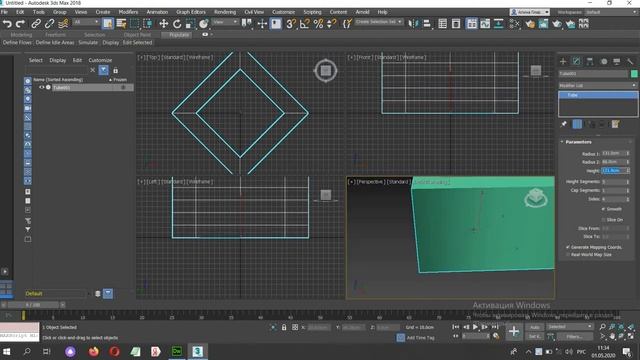Open the Select by Name list
640x360 pixels.
pyautogui.click(x=121, y=24)
